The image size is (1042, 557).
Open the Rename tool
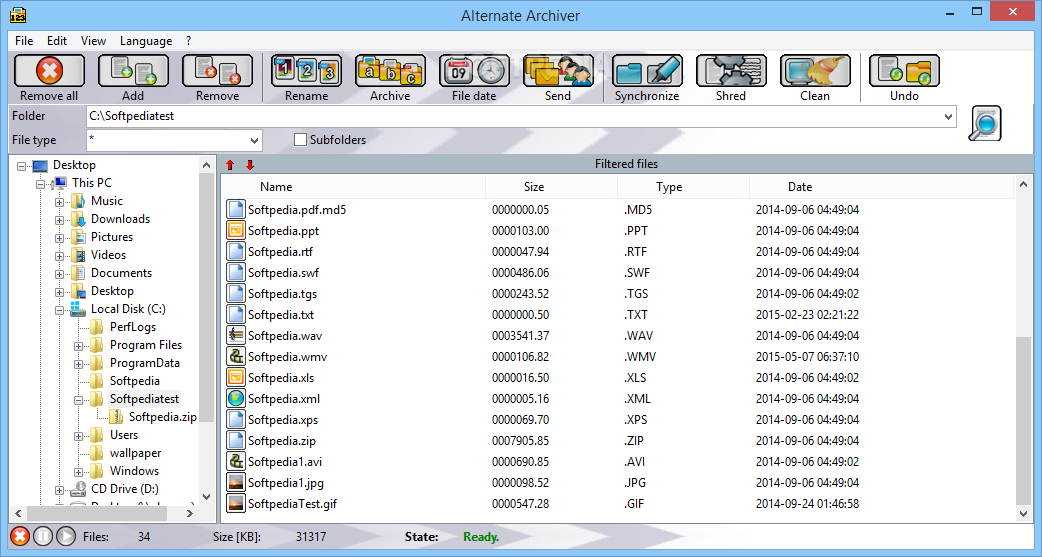[x=306, y=70]
